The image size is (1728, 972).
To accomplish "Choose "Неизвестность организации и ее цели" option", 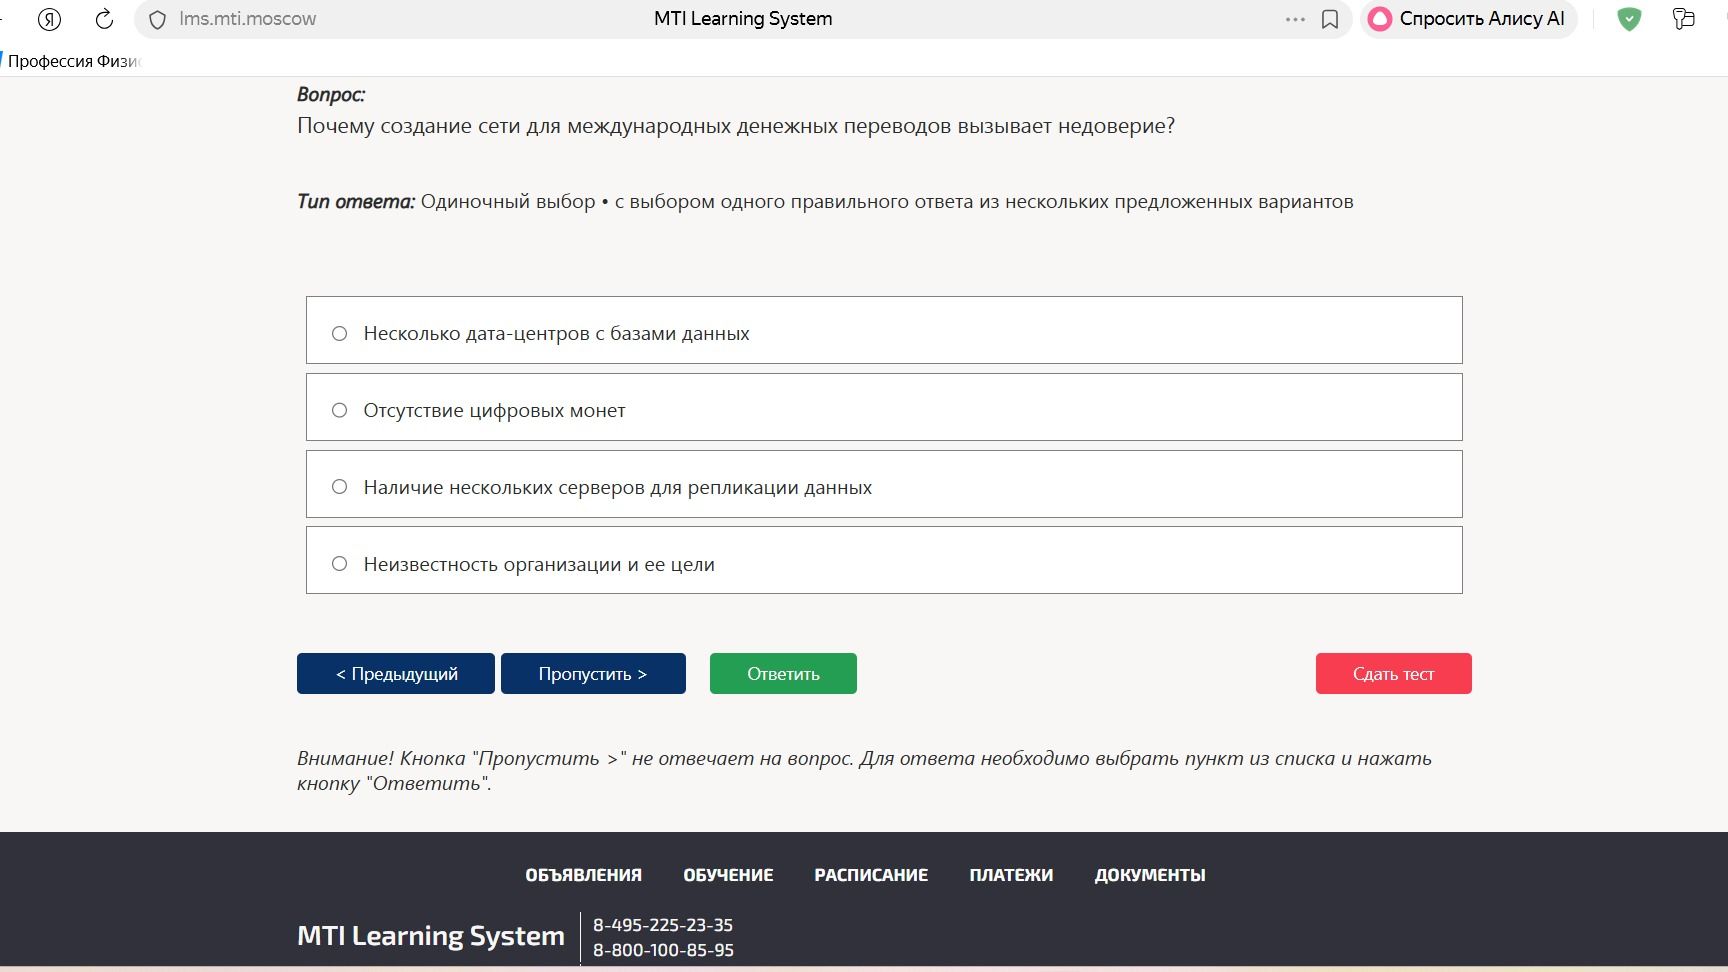I will coord(884,560).
